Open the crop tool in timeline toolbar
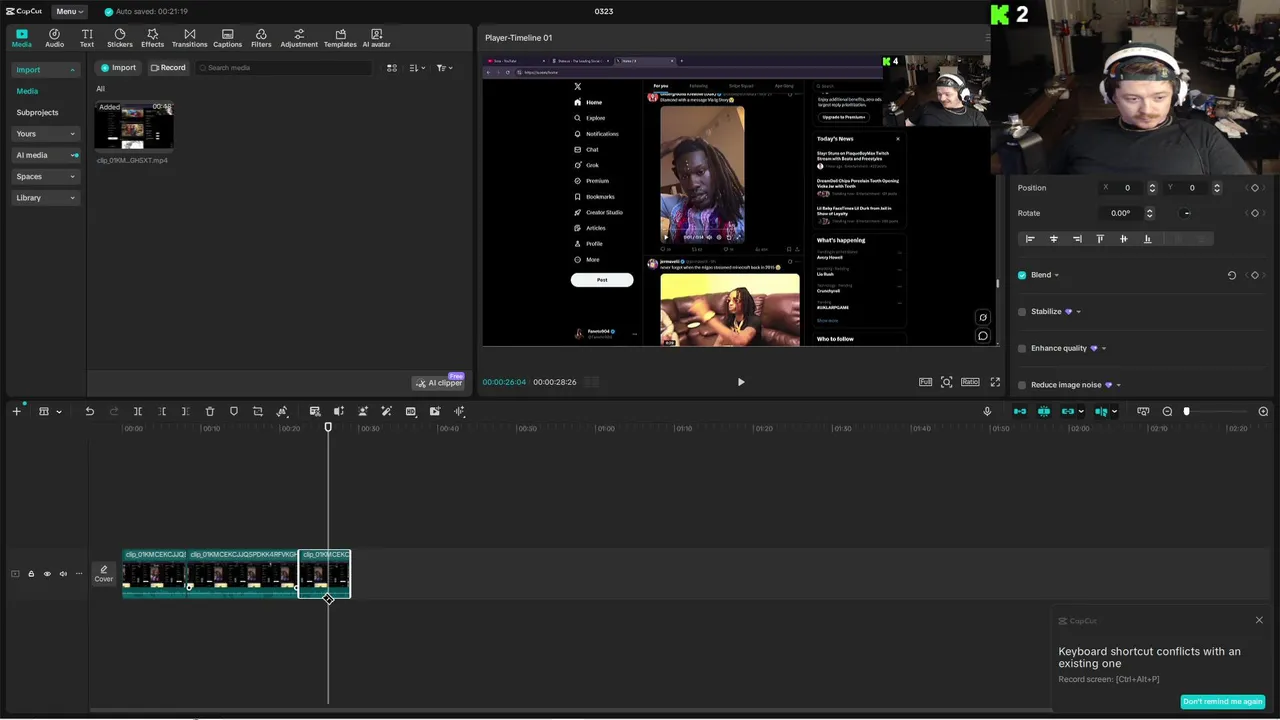Viewport: 1280px width, 720px height. [258, 411]
